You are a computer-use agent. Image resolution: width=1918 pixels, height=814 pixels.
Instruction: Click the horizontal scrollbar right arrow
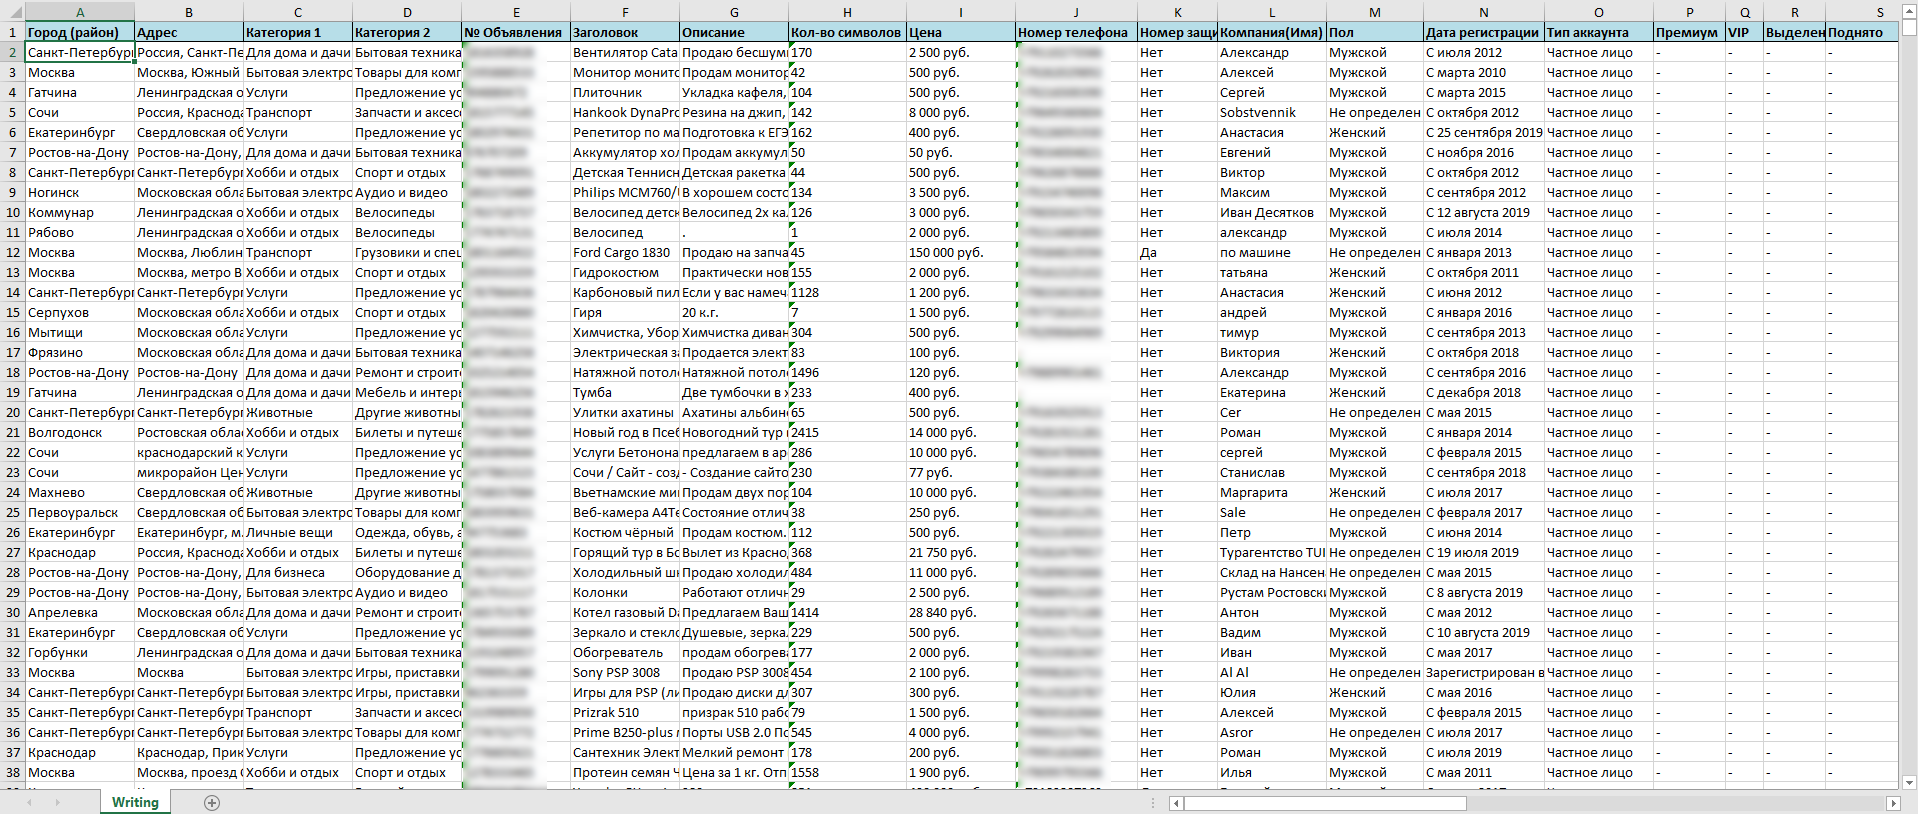coord(1892,803)
